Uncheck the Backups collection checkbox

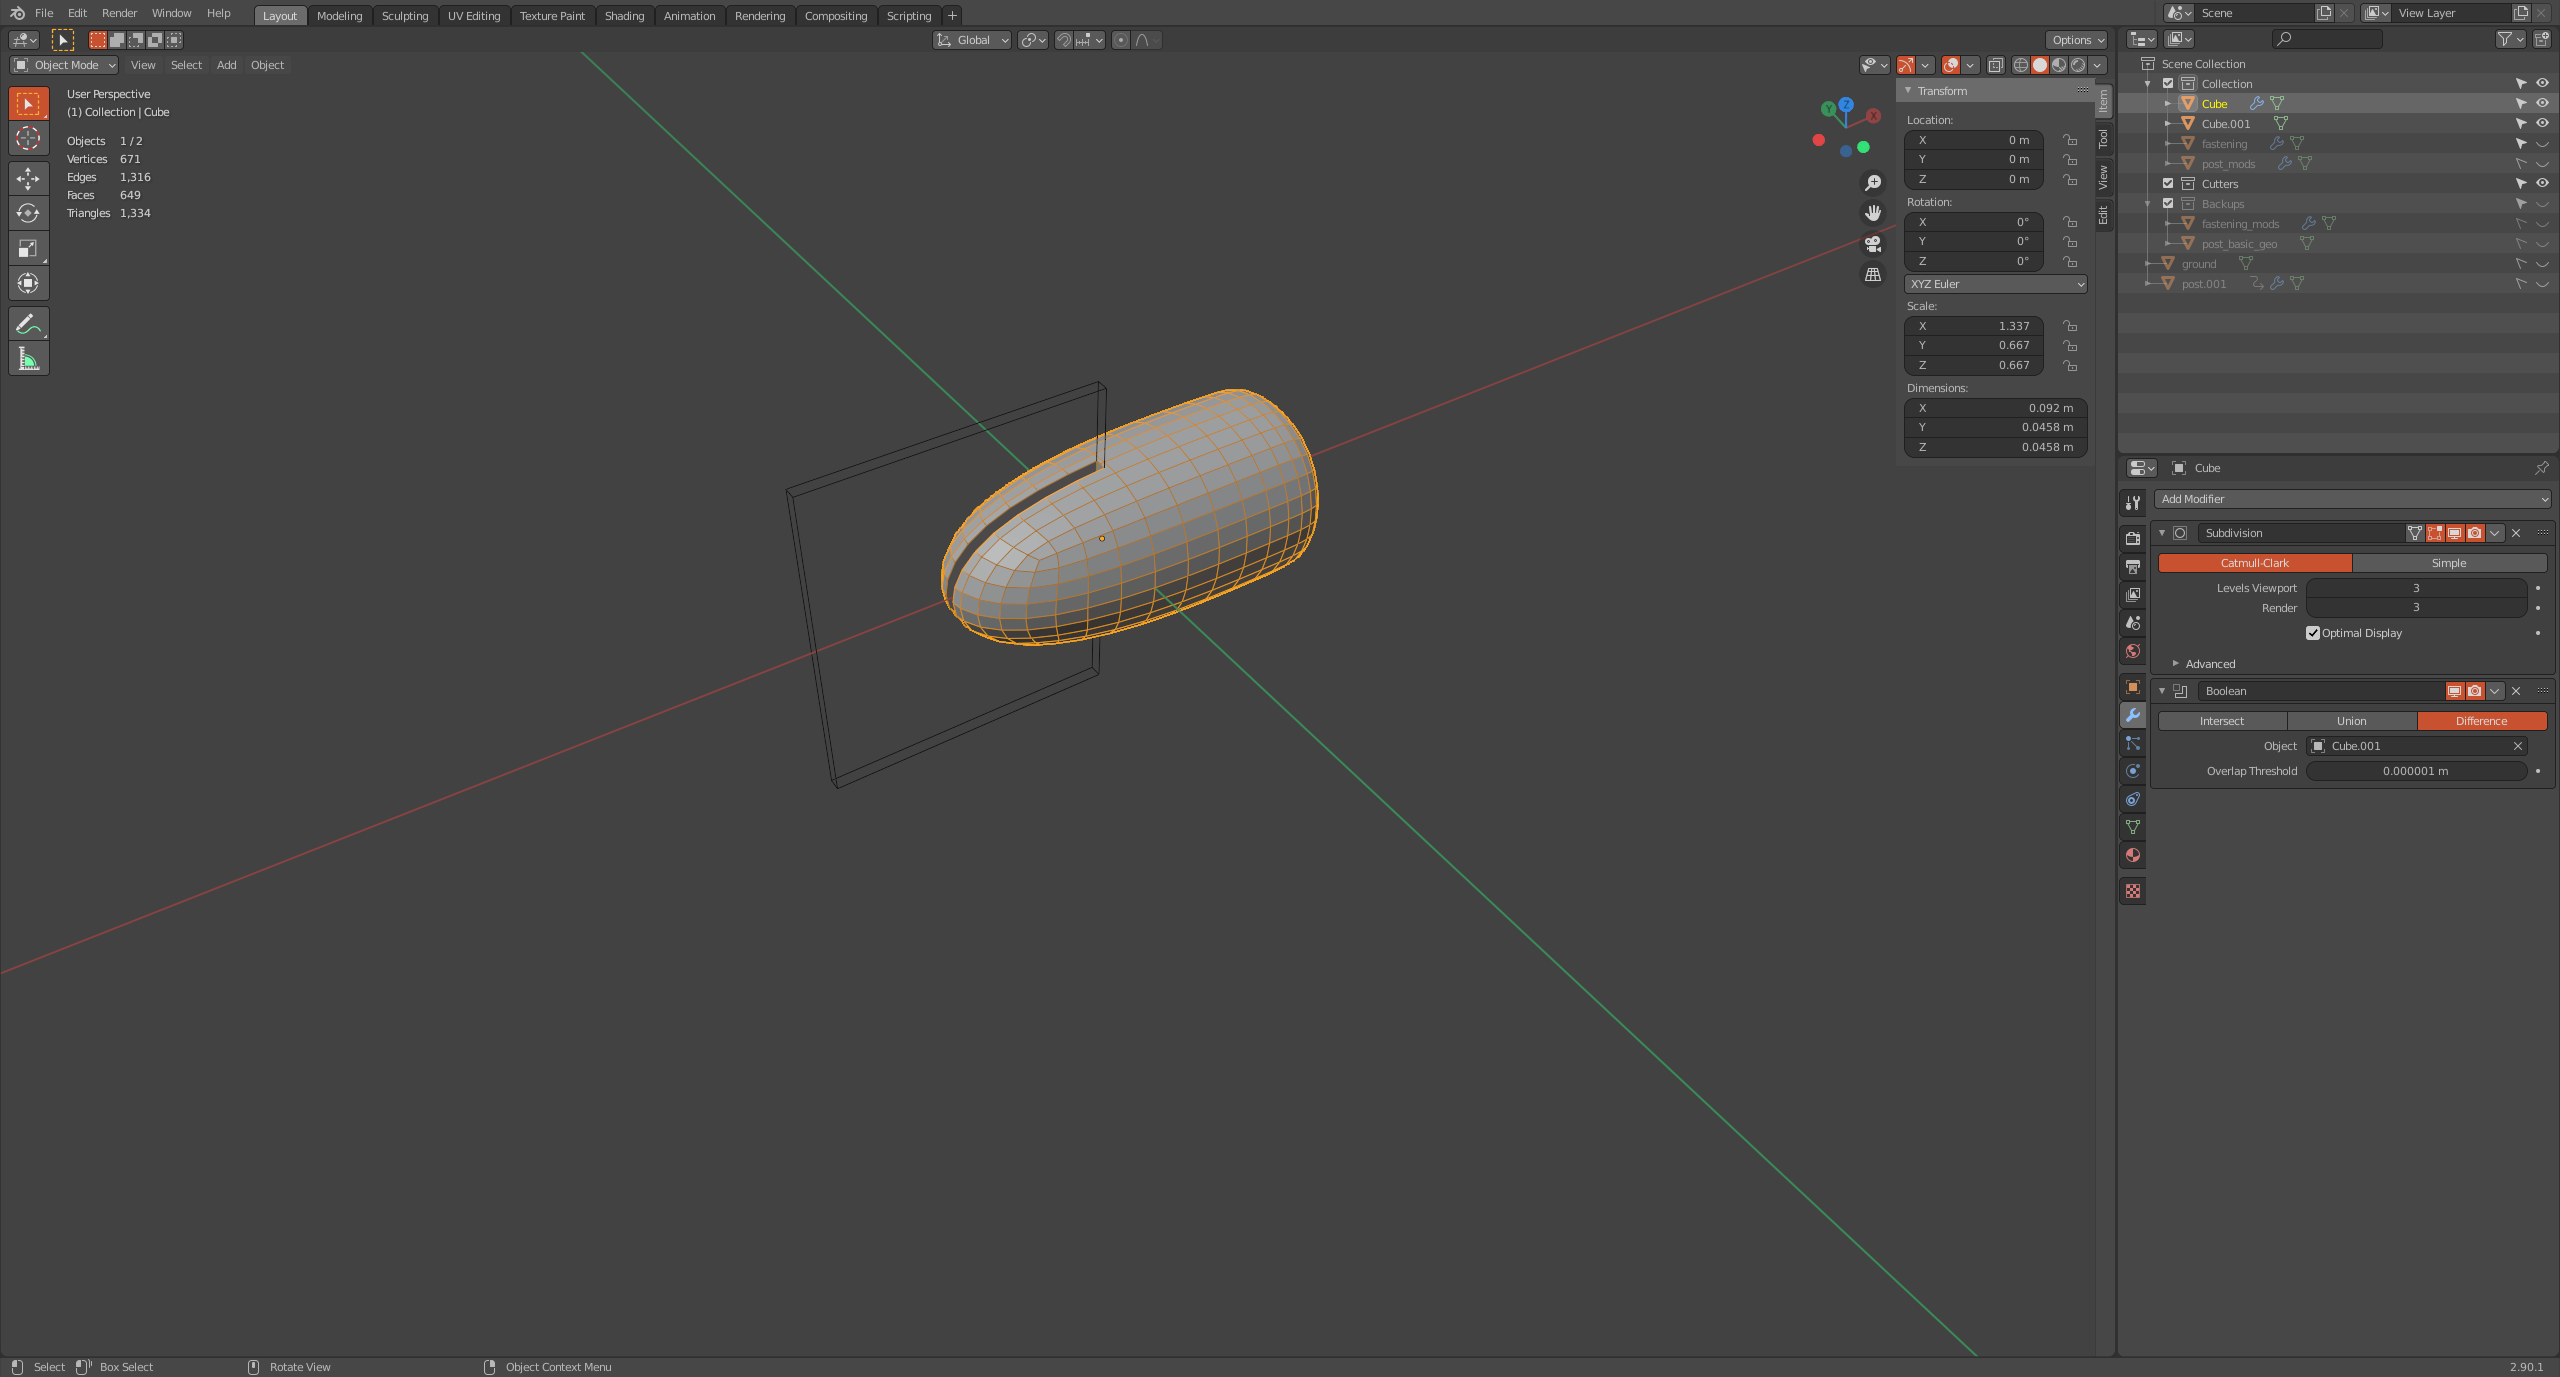[x=2168, y=203]
